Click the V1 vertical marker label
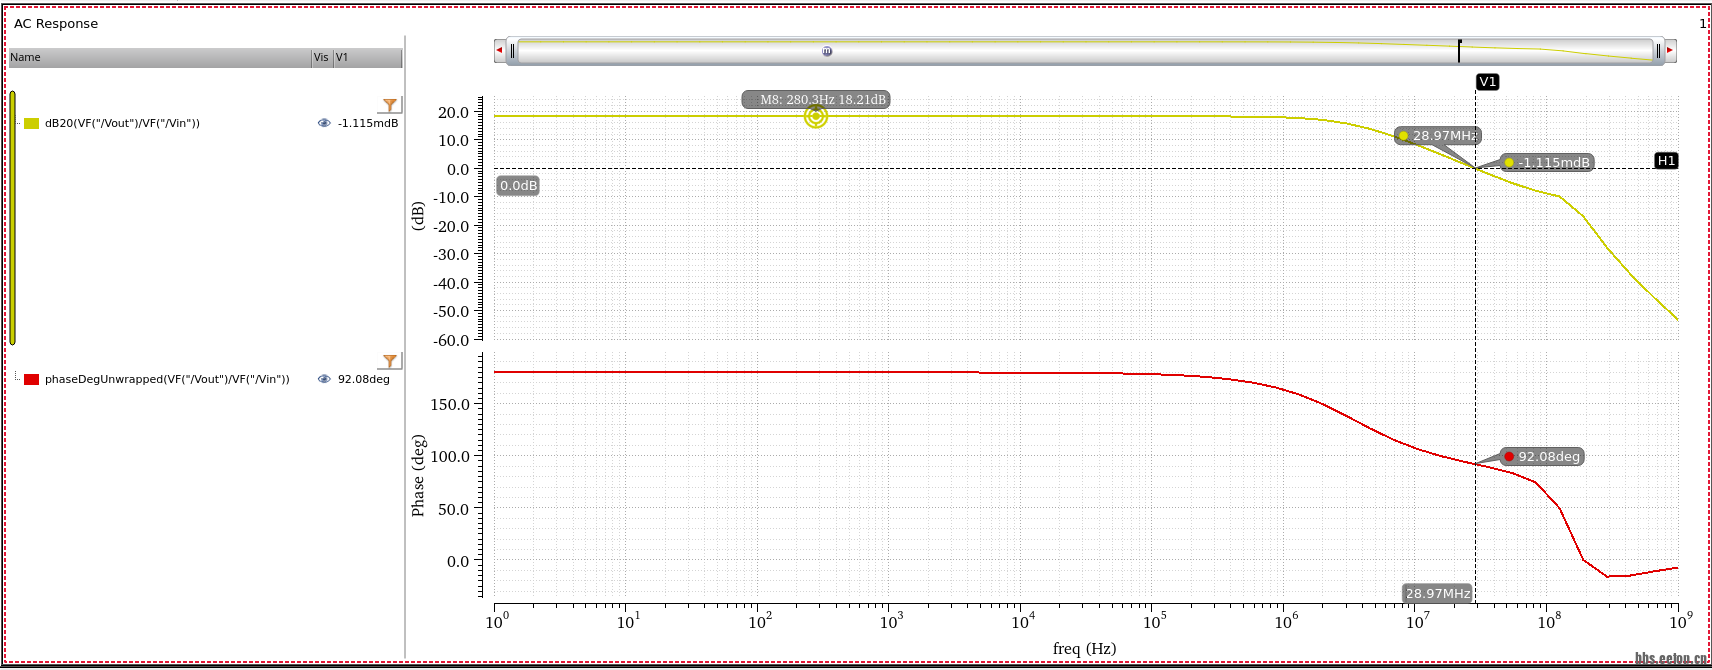This screenshot has height=670, width=1712. [x=1488, y=82]
